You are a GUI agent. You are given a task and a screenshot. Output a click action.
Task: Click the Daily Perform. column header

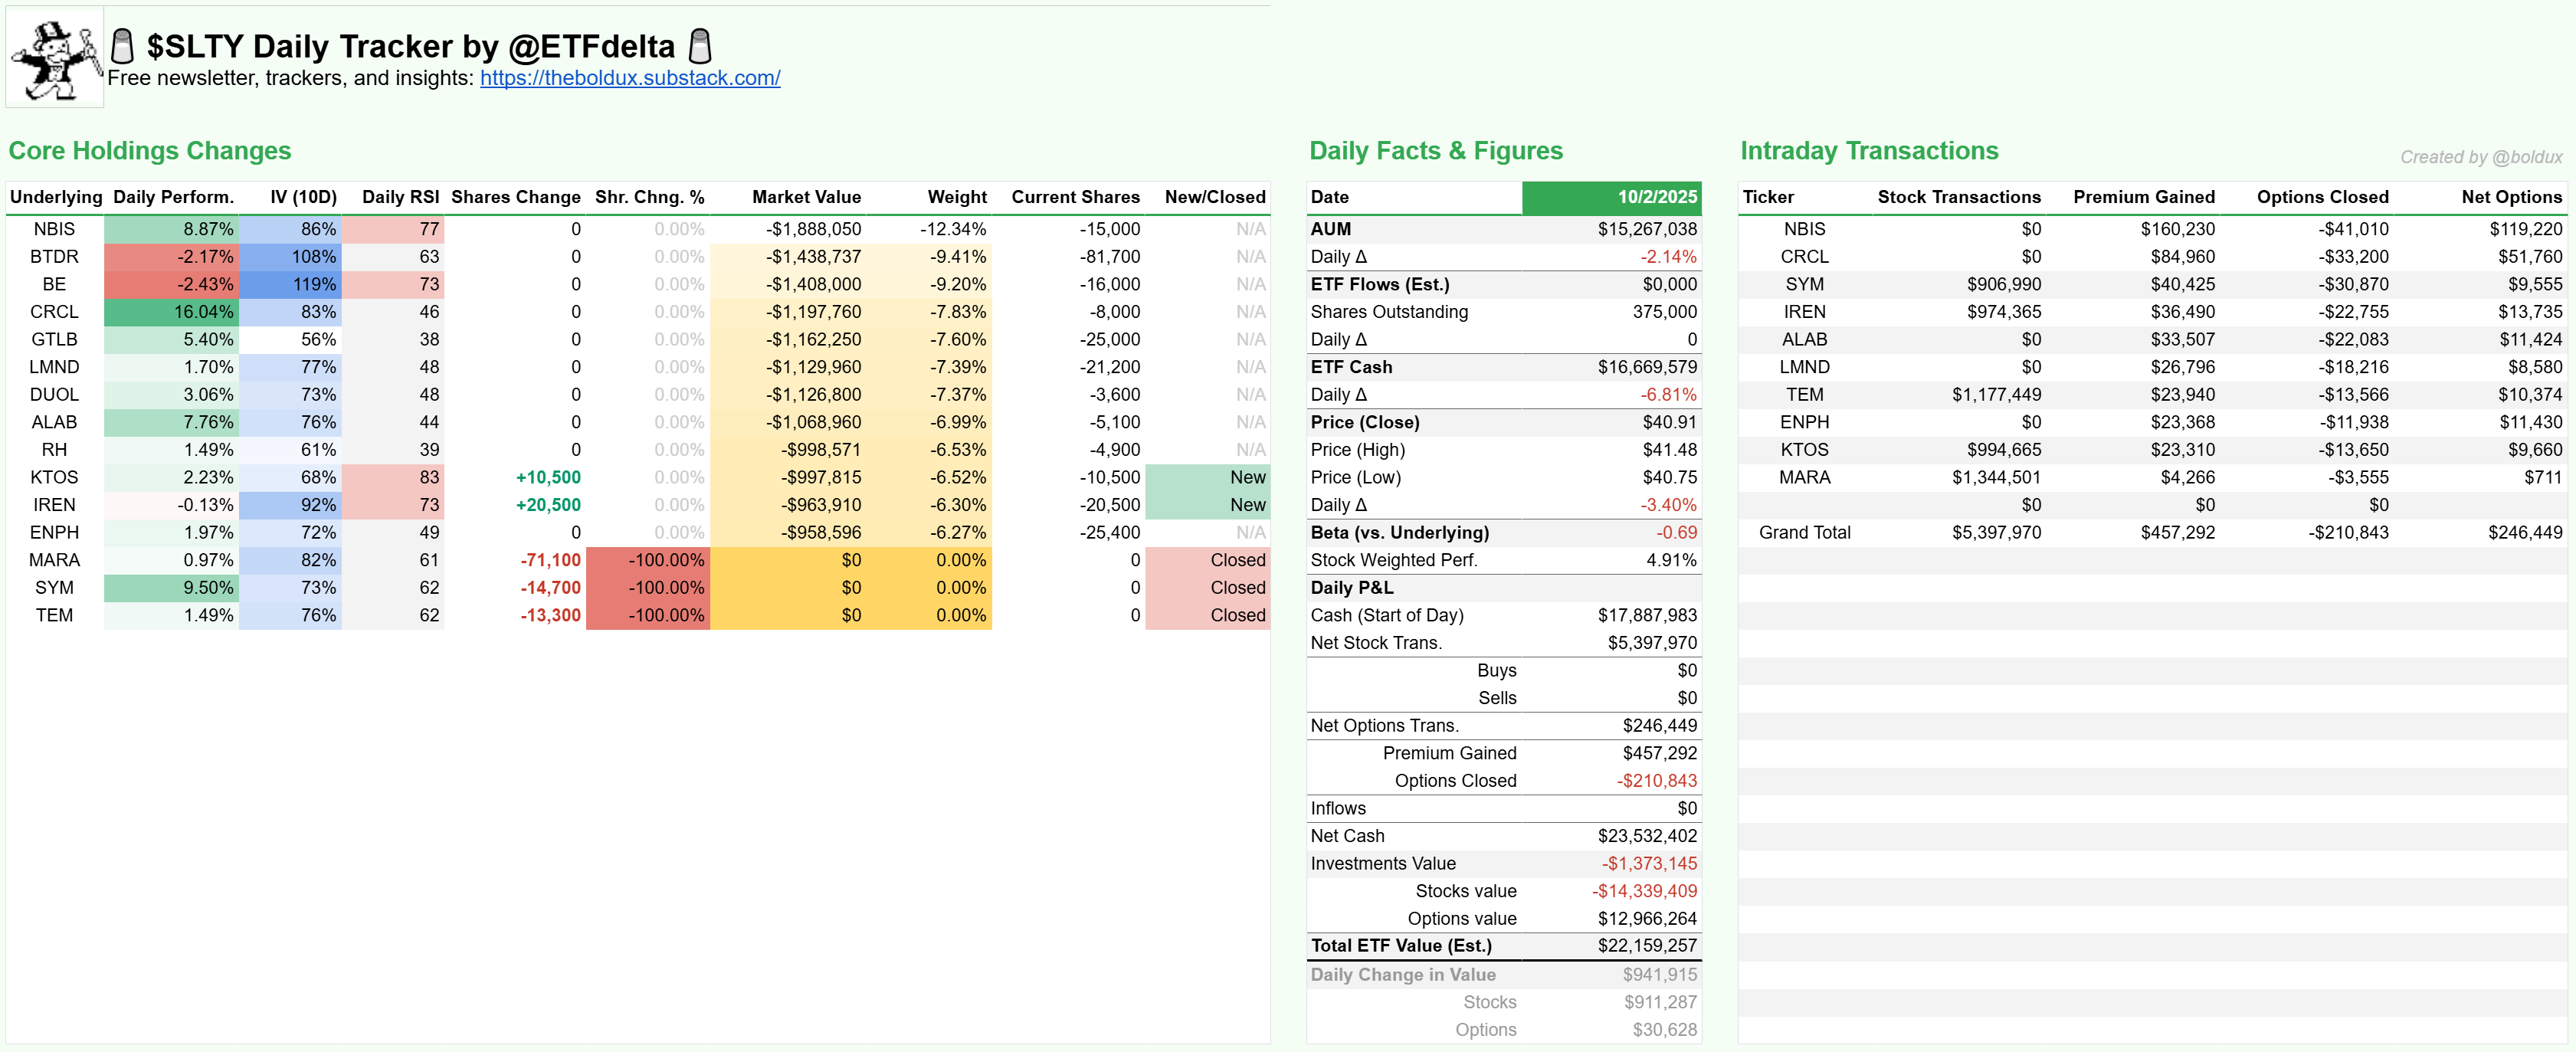click(x=173, y=197)
